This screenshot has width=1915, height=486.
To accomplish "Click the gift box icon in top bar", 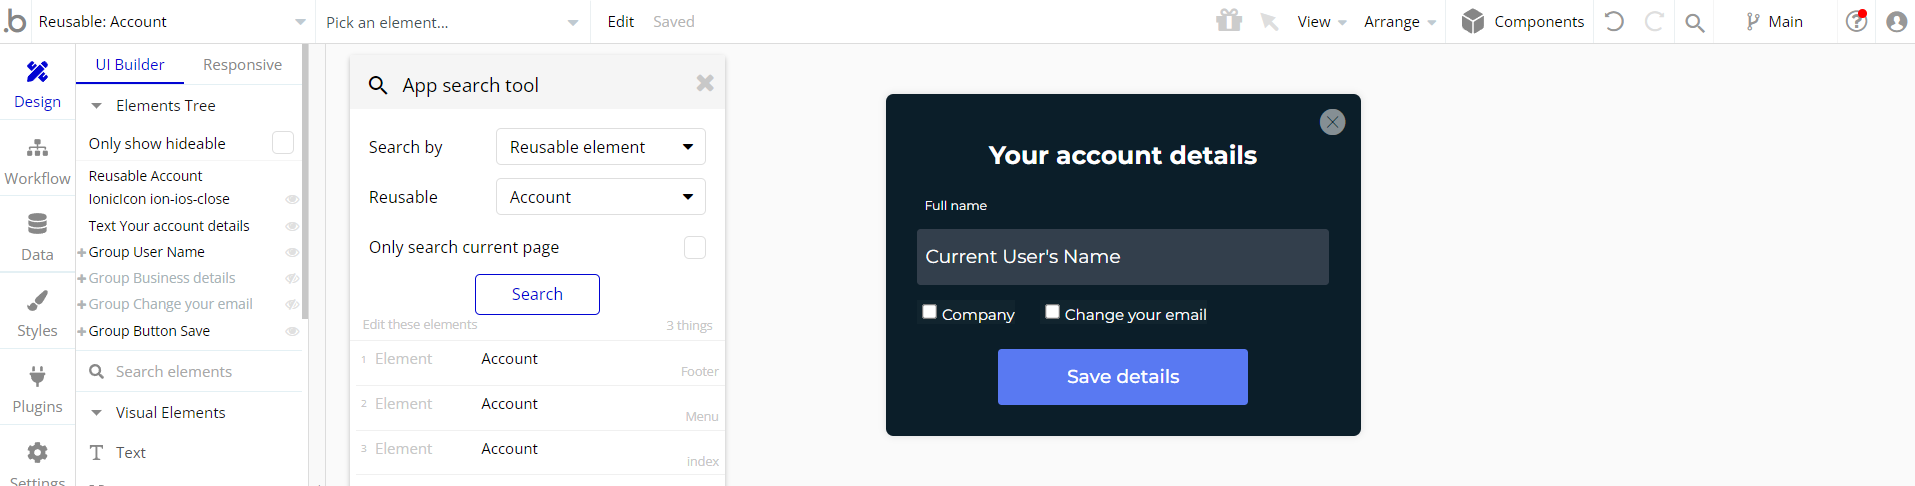I will tap(1229, 21).
